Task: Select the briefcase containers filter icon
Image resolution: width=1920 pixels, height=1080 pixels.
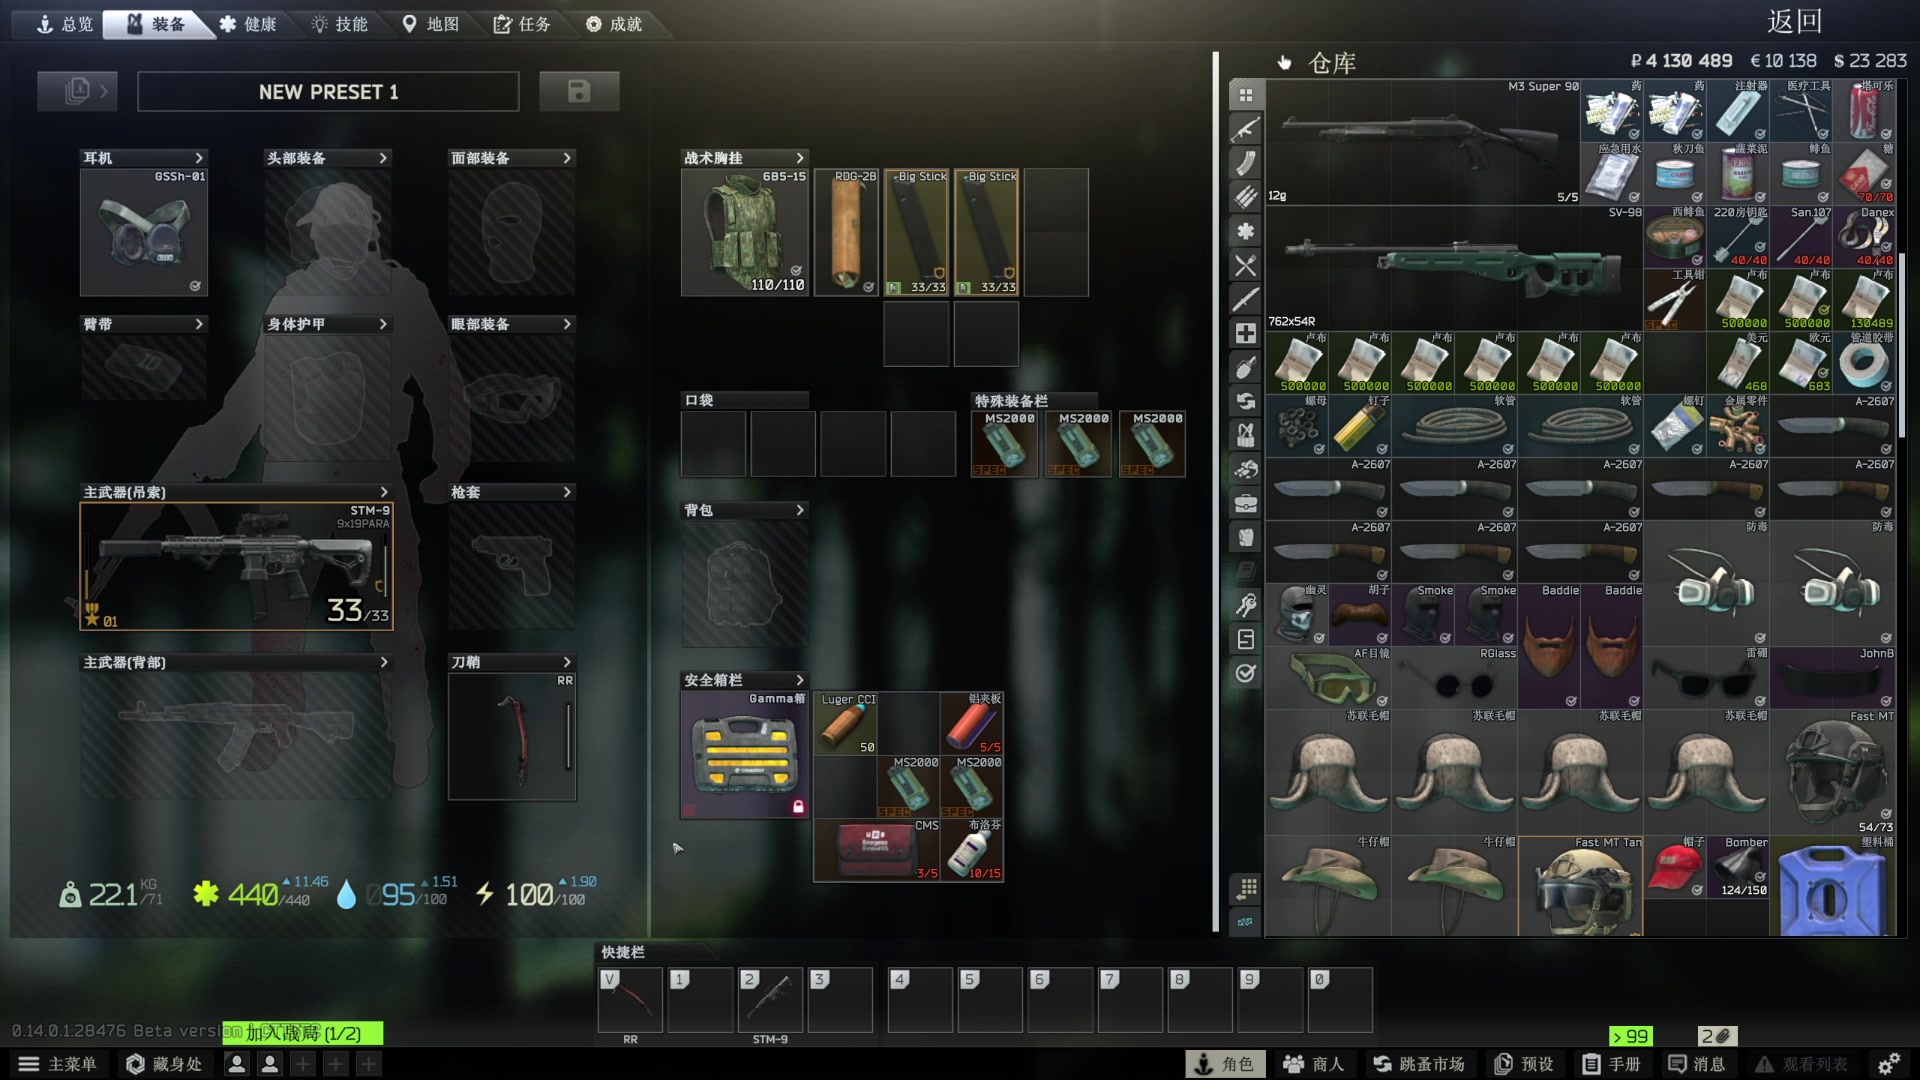Action: (1246, 504)
